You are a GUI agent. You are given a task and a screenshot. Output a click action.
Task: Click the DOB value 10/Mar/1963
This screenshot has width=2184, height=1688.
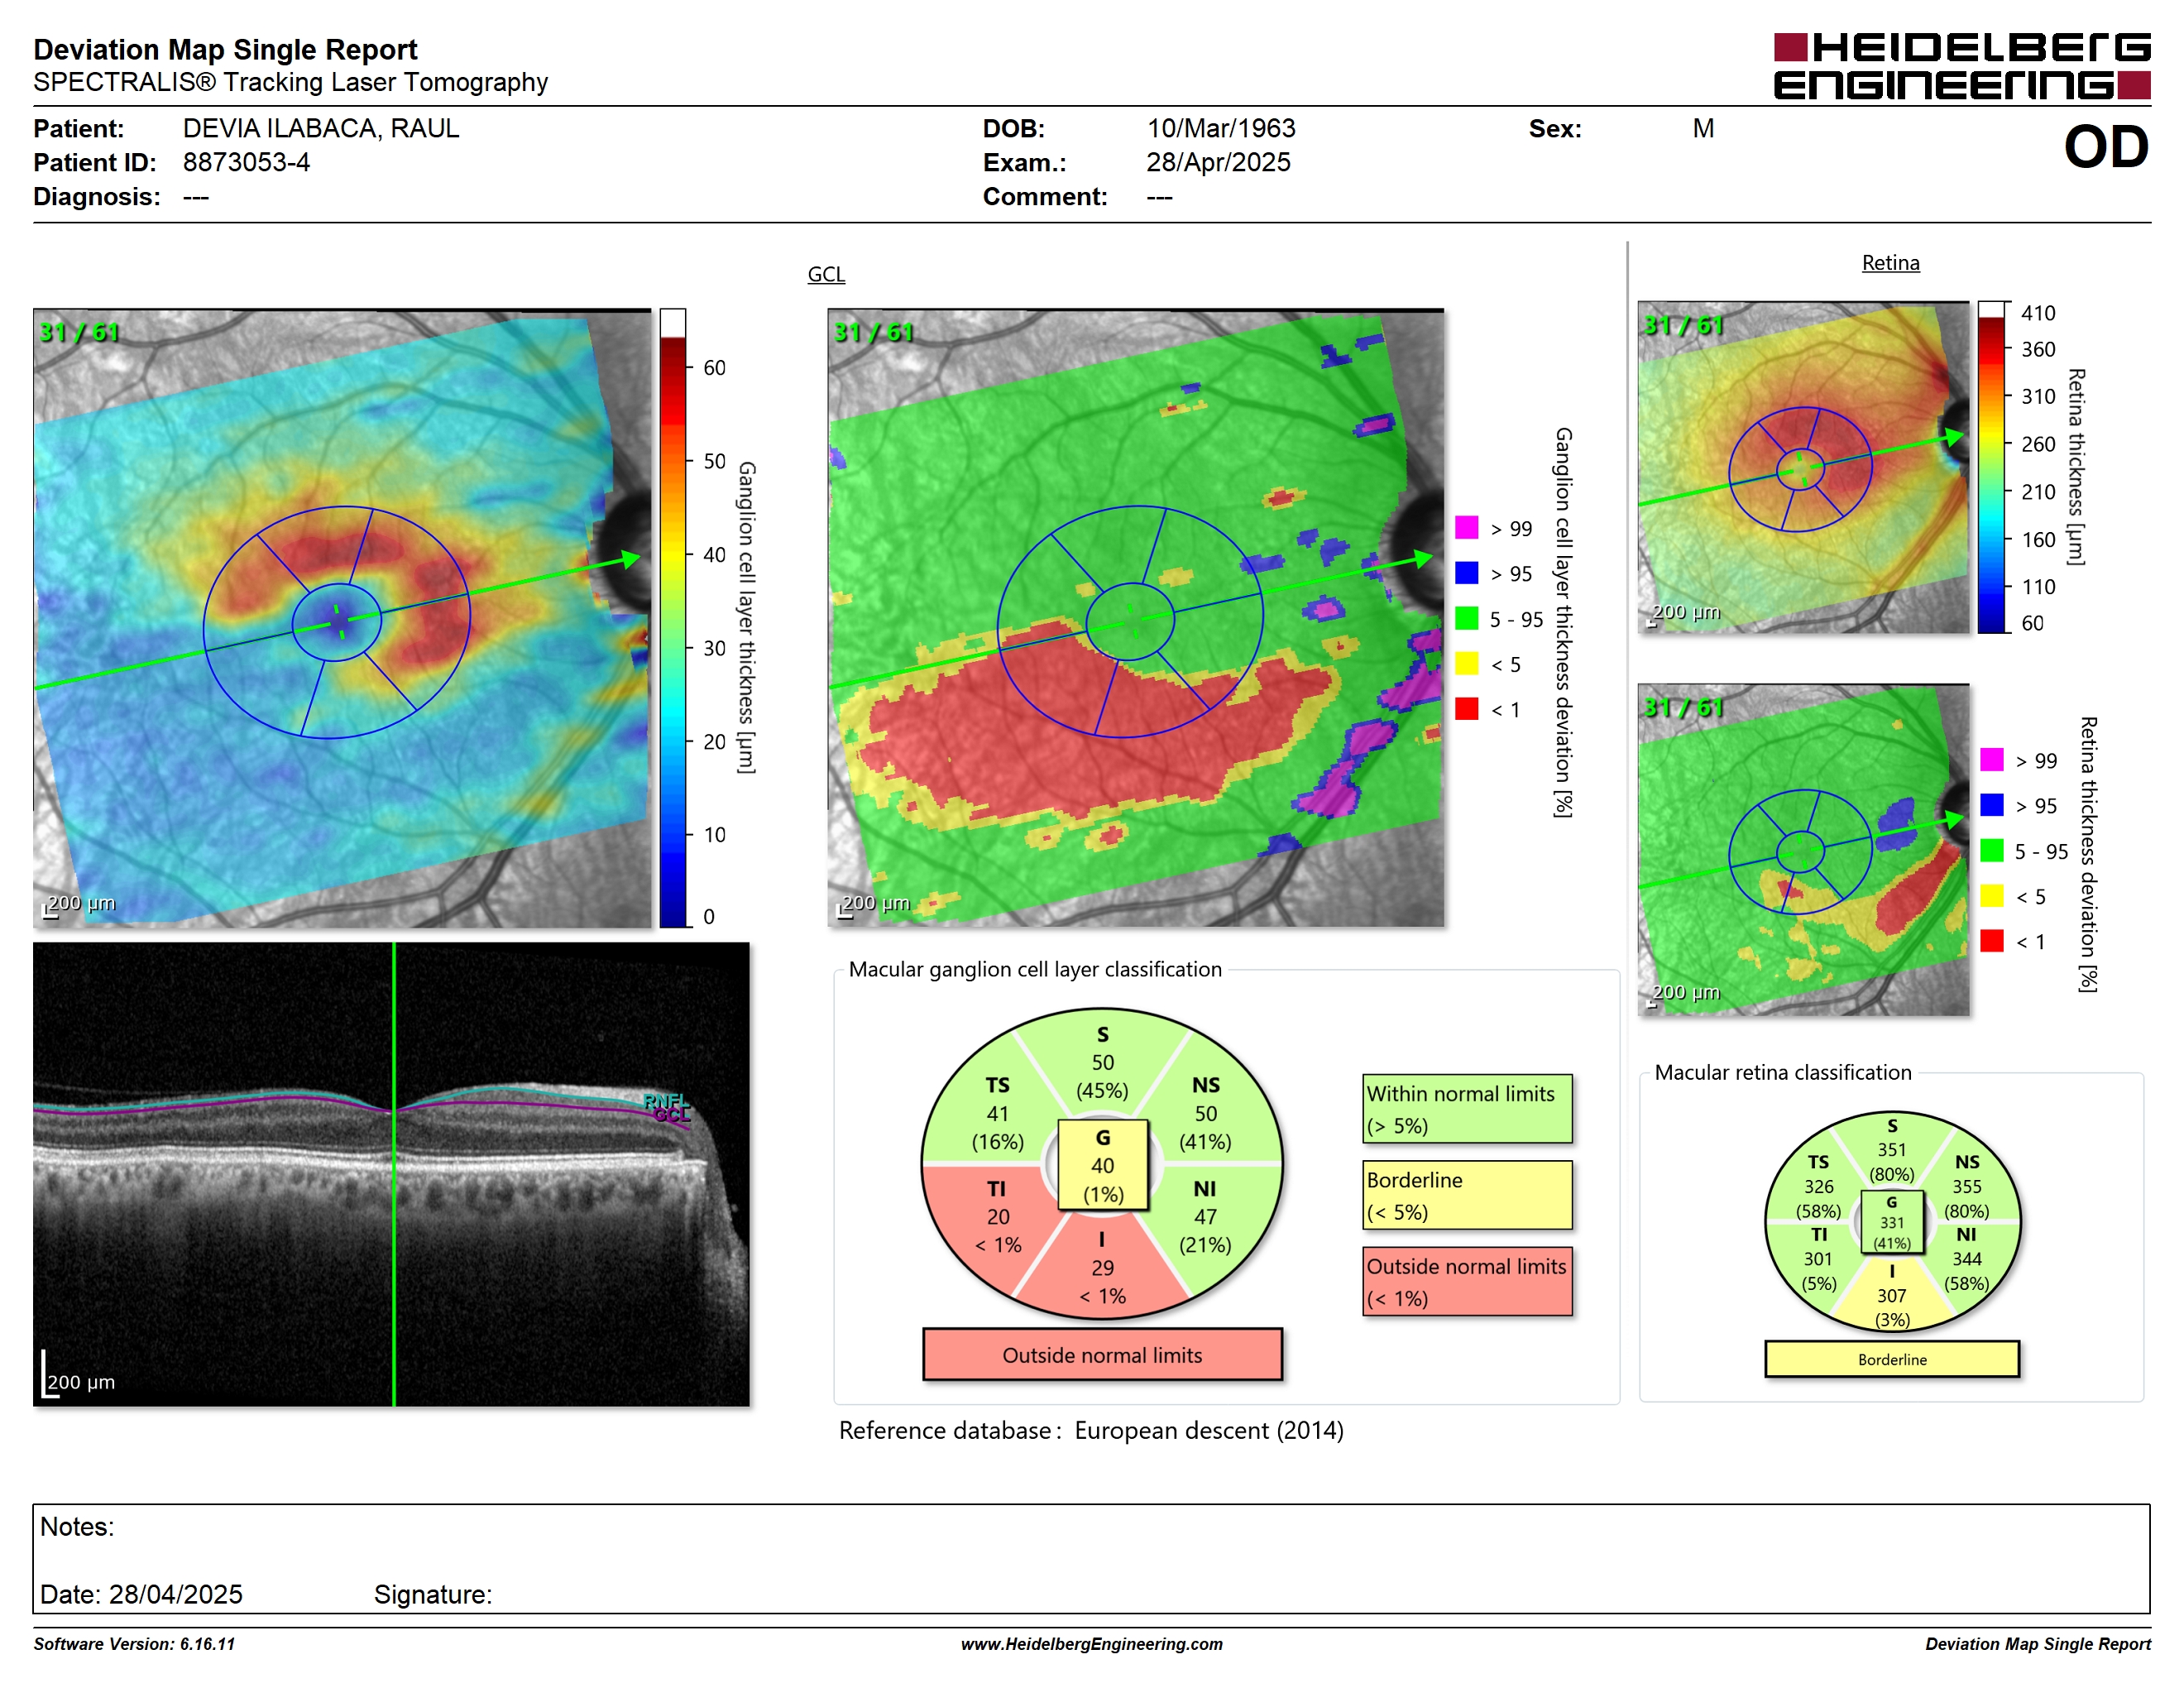[x=1221, y=129]
